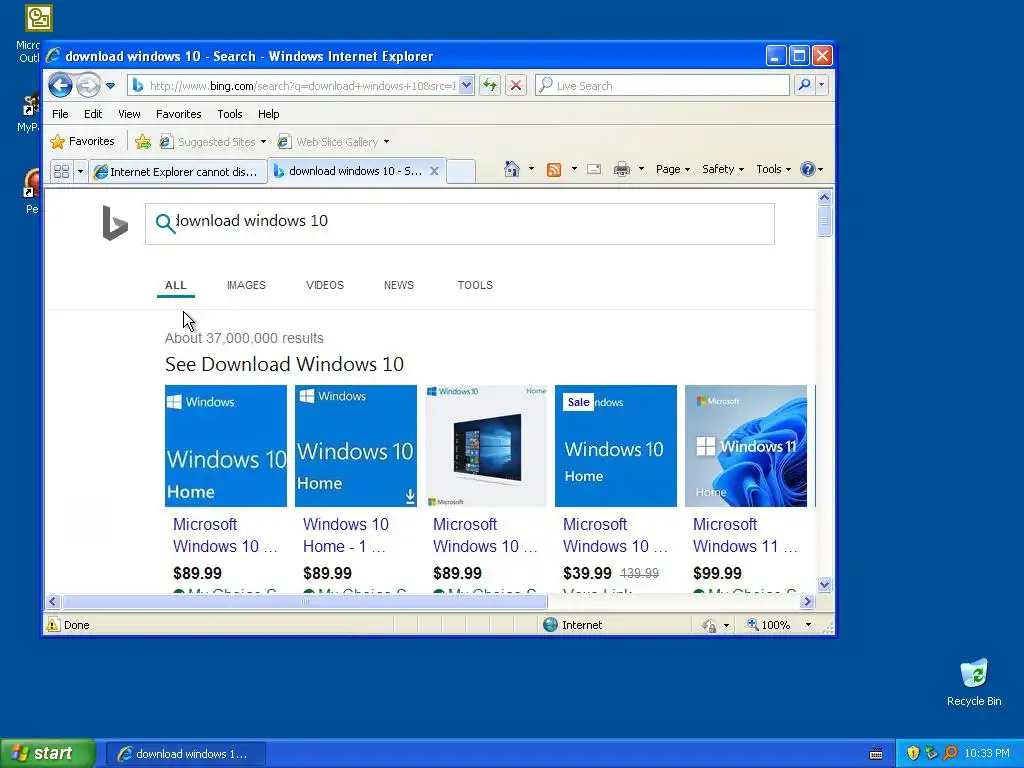Open the Recycle Bin desktop icon
This screenshot has width=1024, height=768.
tap(974, 682)
